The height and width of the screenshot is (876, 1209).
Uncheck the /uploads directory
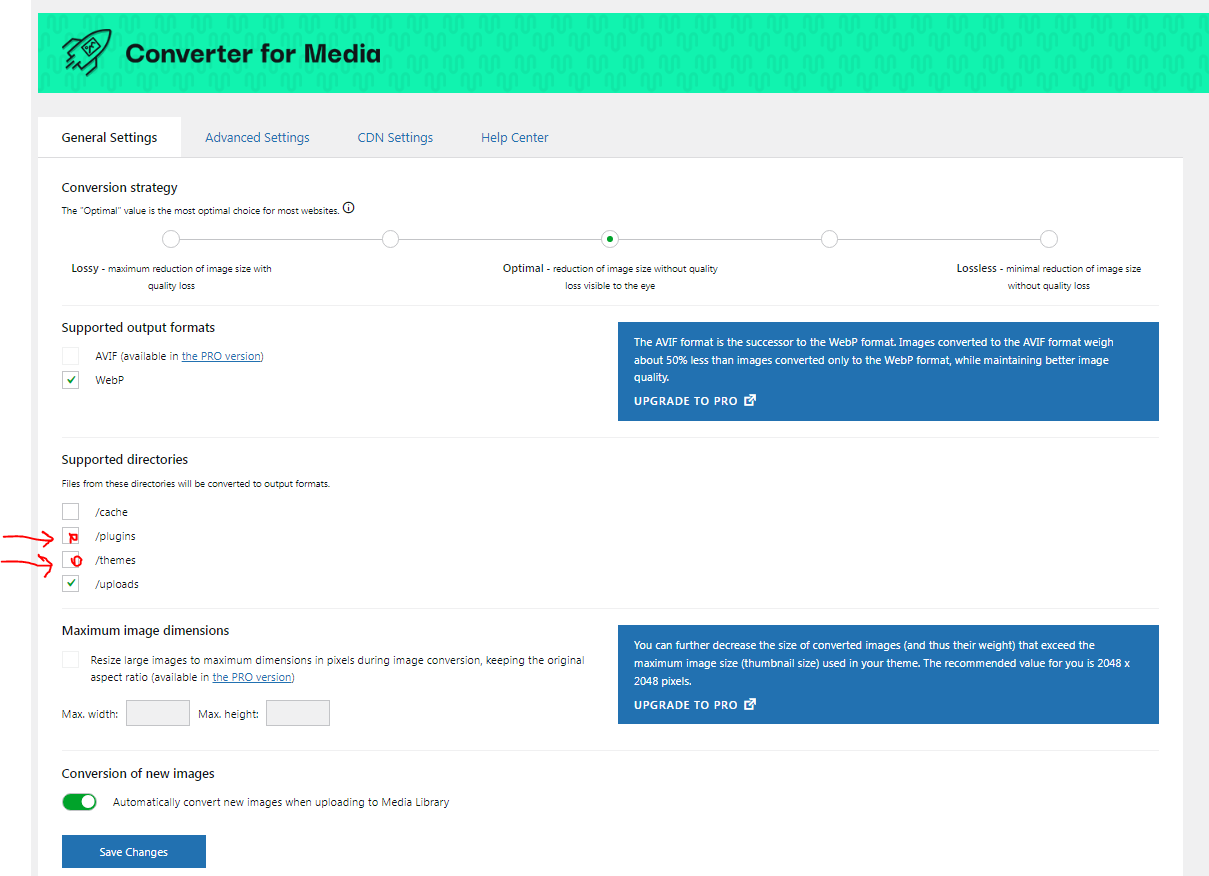70,584
